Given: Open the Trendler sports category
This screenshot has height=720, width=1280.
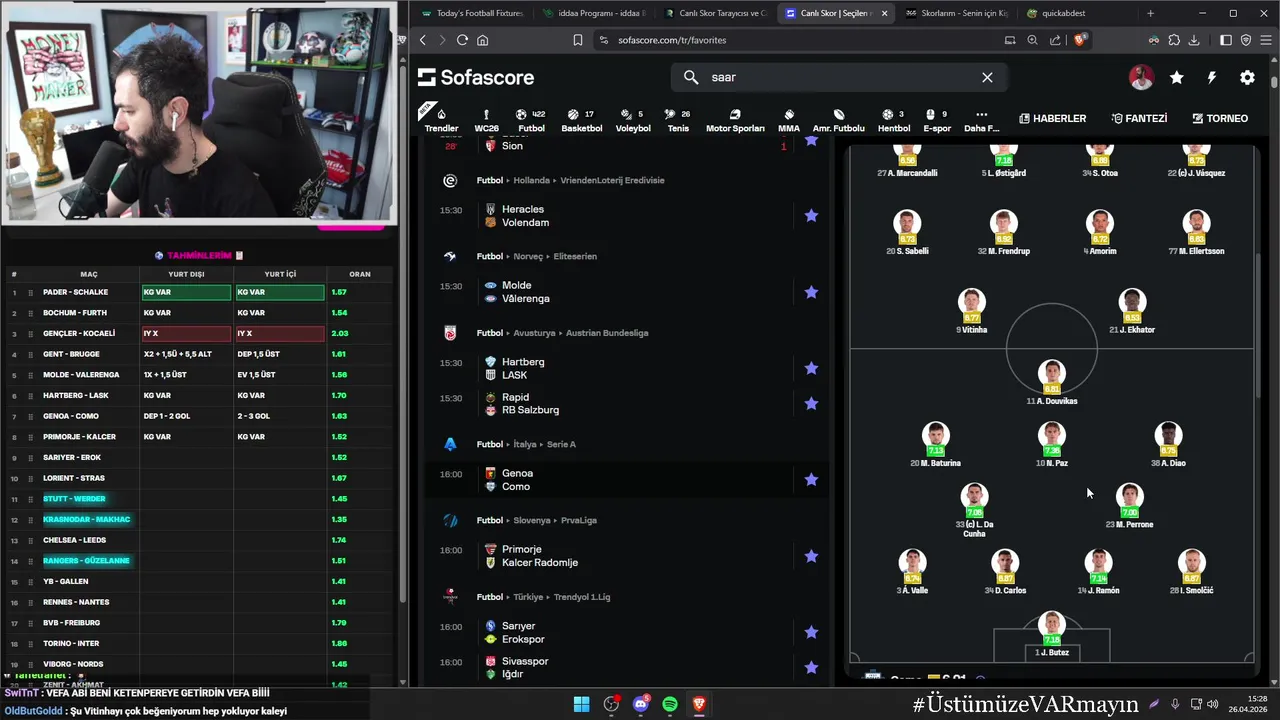Looking at the screenshot, I should 441,120.
